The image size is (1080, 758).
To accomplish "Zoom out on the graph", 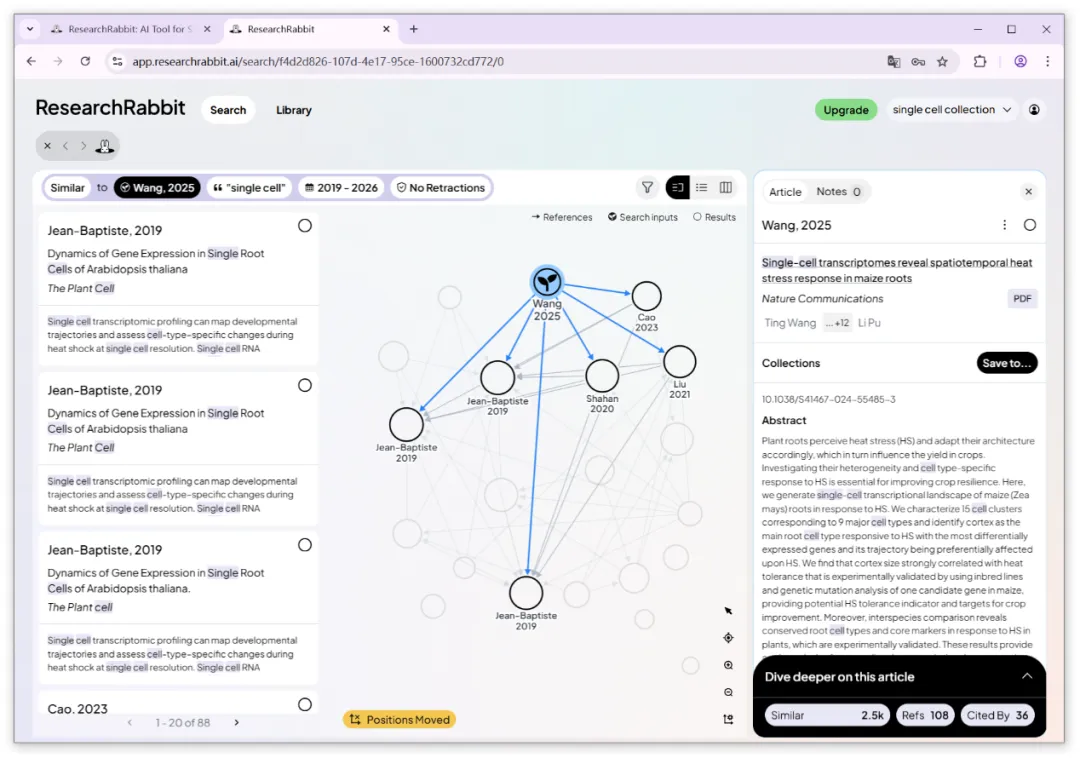I will [728, 693].
